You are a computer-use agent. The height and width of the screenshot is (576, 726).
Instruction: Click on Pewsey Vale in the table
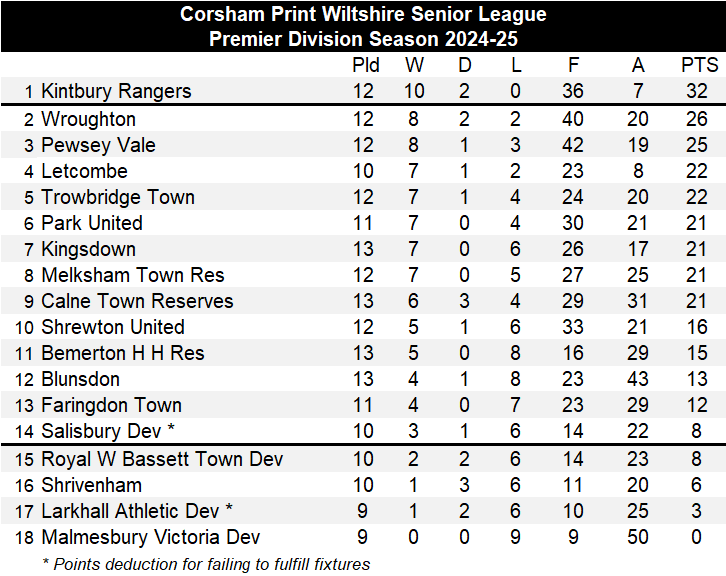point(98,145)
